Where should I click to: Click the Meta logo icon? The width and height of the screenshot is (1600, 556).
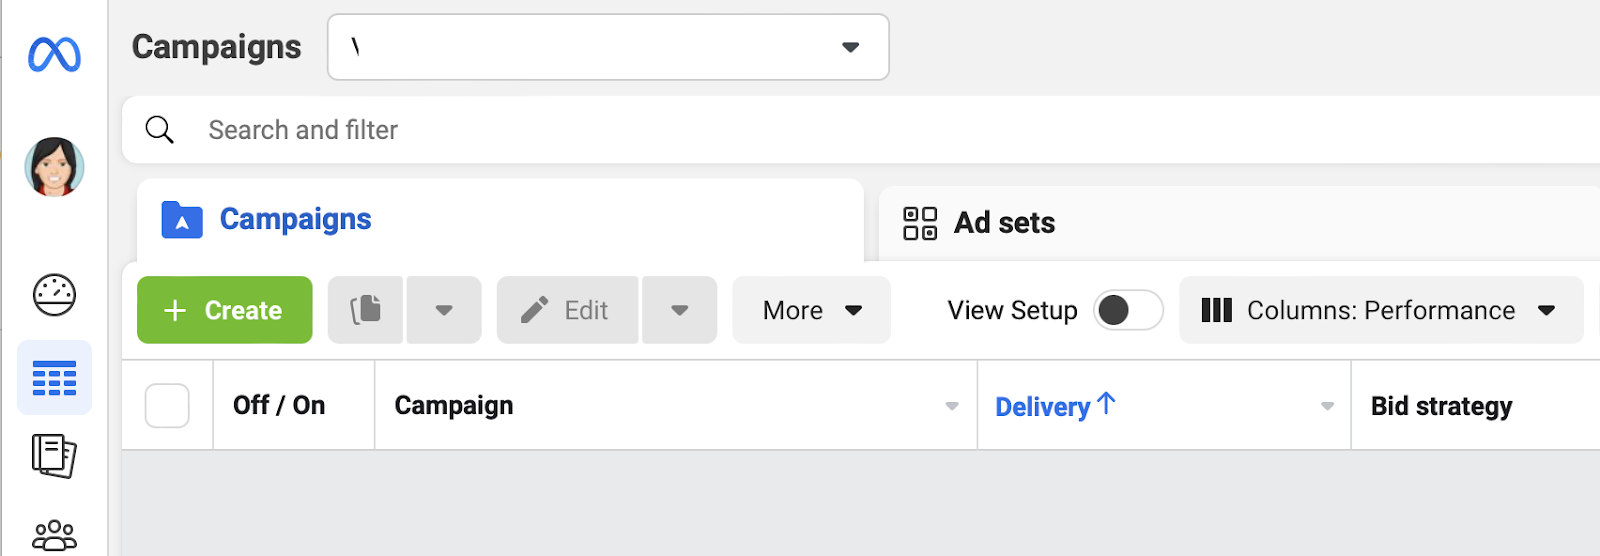[54, 54]
